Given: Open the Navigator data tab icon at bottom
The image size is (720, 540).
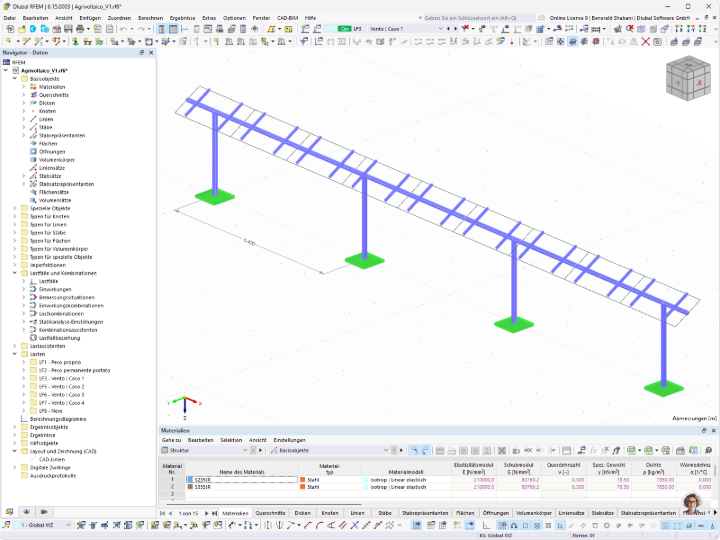Looking at the screenshot, I should [9, 512].
